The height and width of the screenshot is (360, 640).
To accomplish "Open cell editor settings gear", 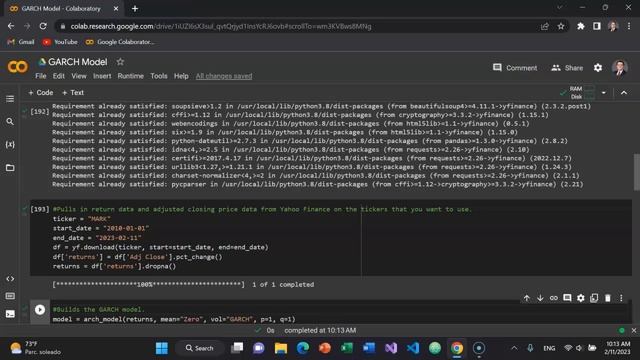I will [580, 298].
